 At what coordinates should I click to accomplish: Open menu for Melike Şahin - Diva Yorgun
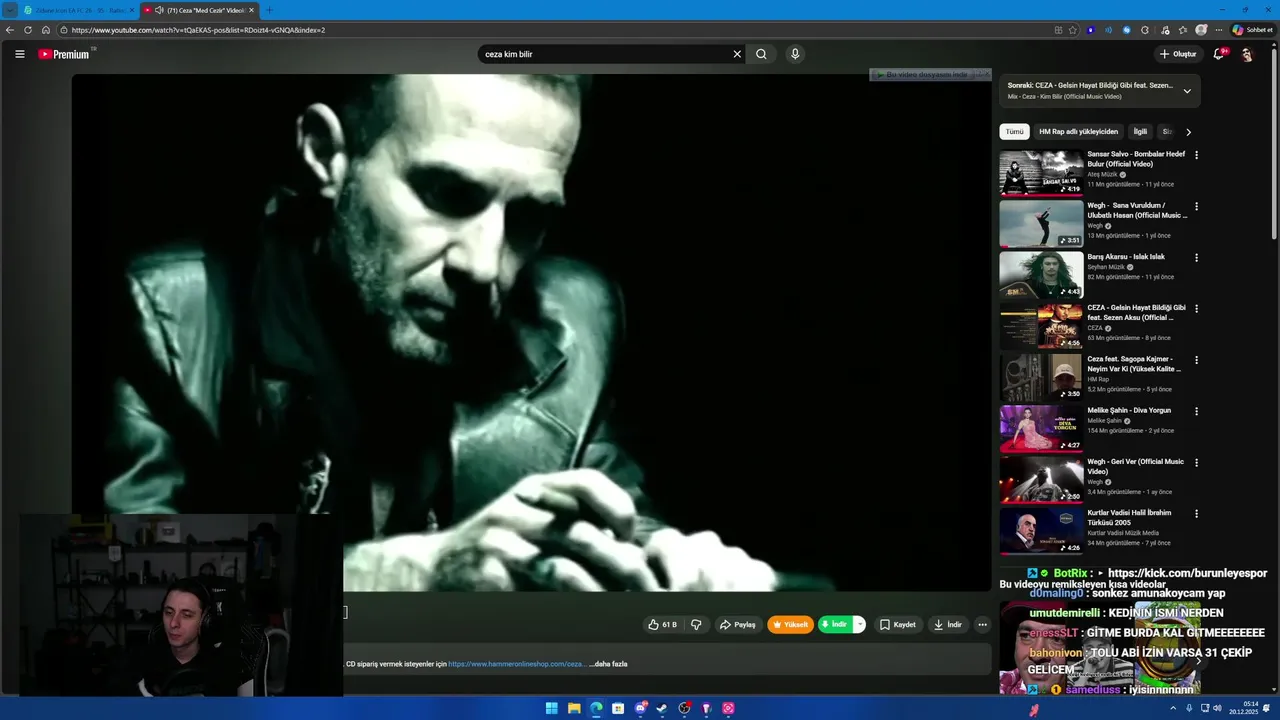(x=1196, y=411)
